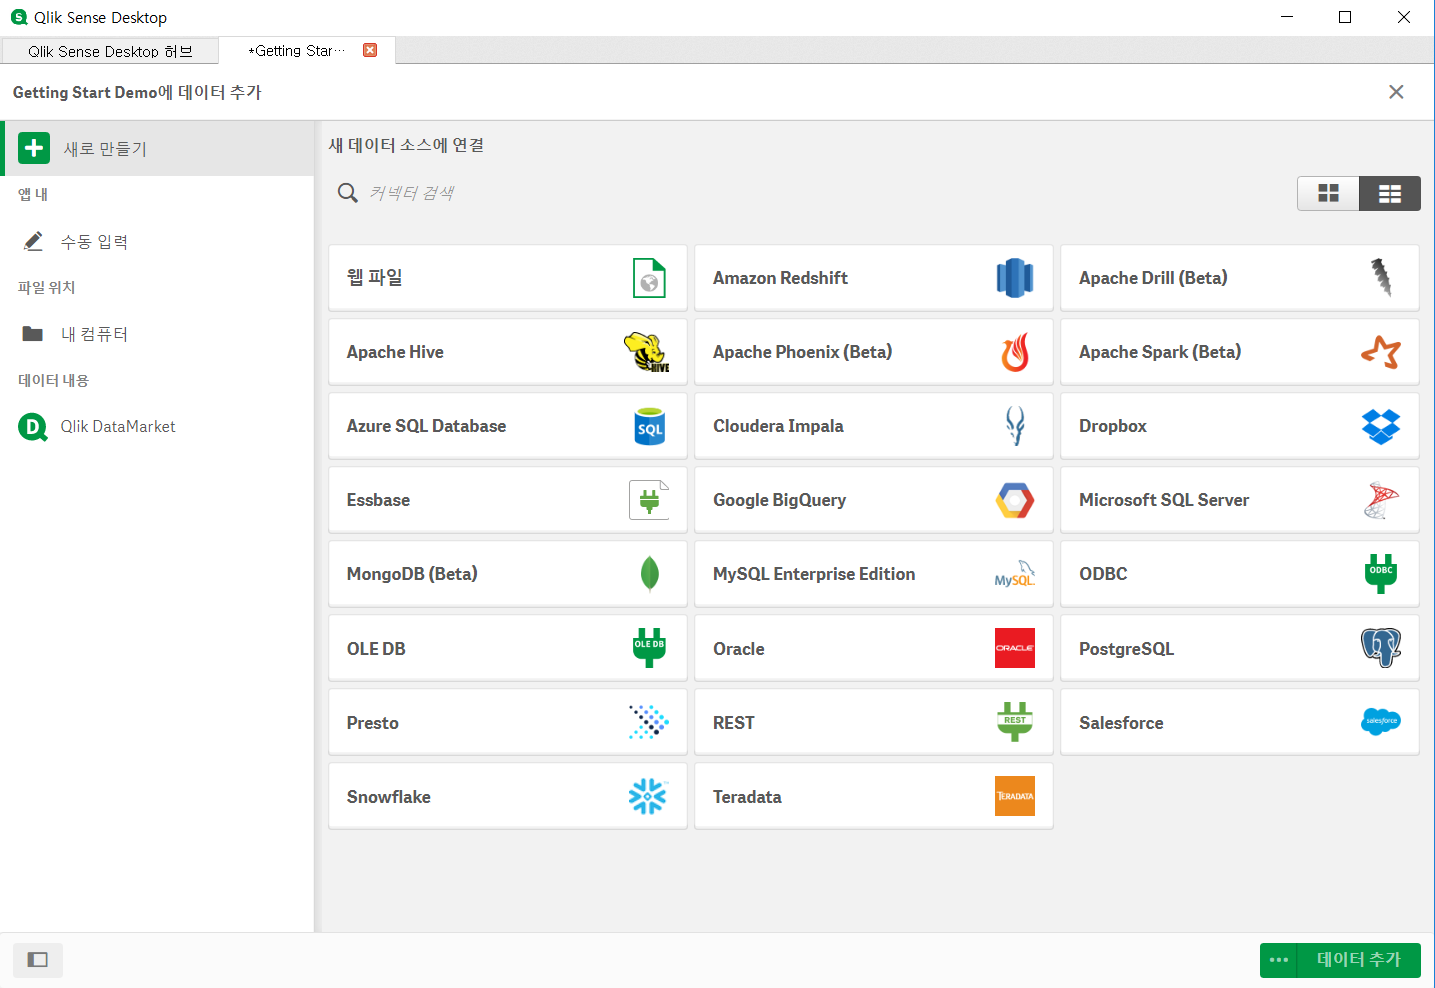Viewport: 1435px width, 988px height.
Task: Switch to large tile grid view
Action: pyautogui.click(x=1328, y=194)
